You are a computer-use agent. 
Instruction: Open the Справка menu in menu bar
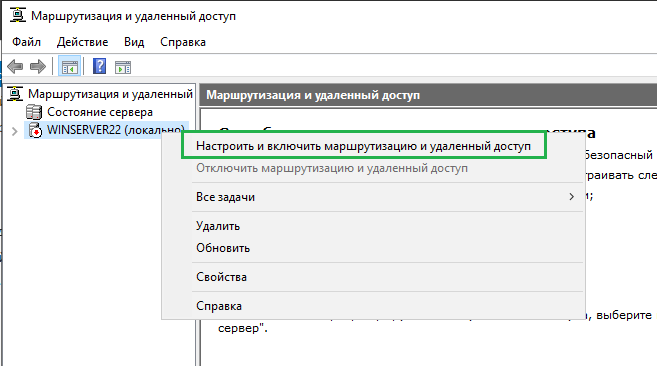(183, 42)
